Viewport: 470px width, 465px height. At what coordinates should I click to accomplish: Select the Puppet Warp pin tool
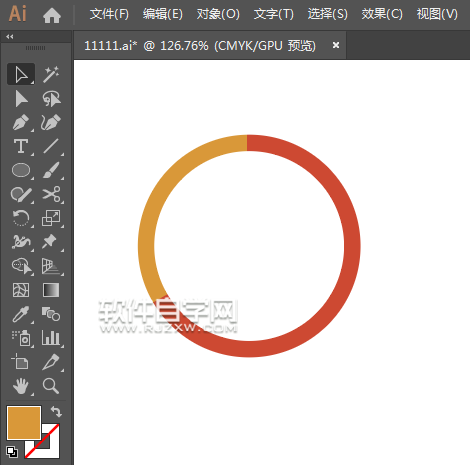tap(50, 241)
